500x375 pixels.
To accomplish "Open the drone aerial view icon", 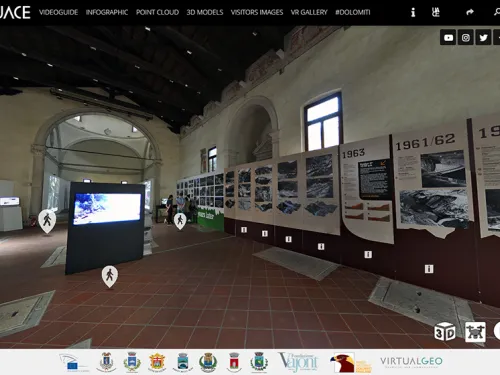I will [475, 332].
